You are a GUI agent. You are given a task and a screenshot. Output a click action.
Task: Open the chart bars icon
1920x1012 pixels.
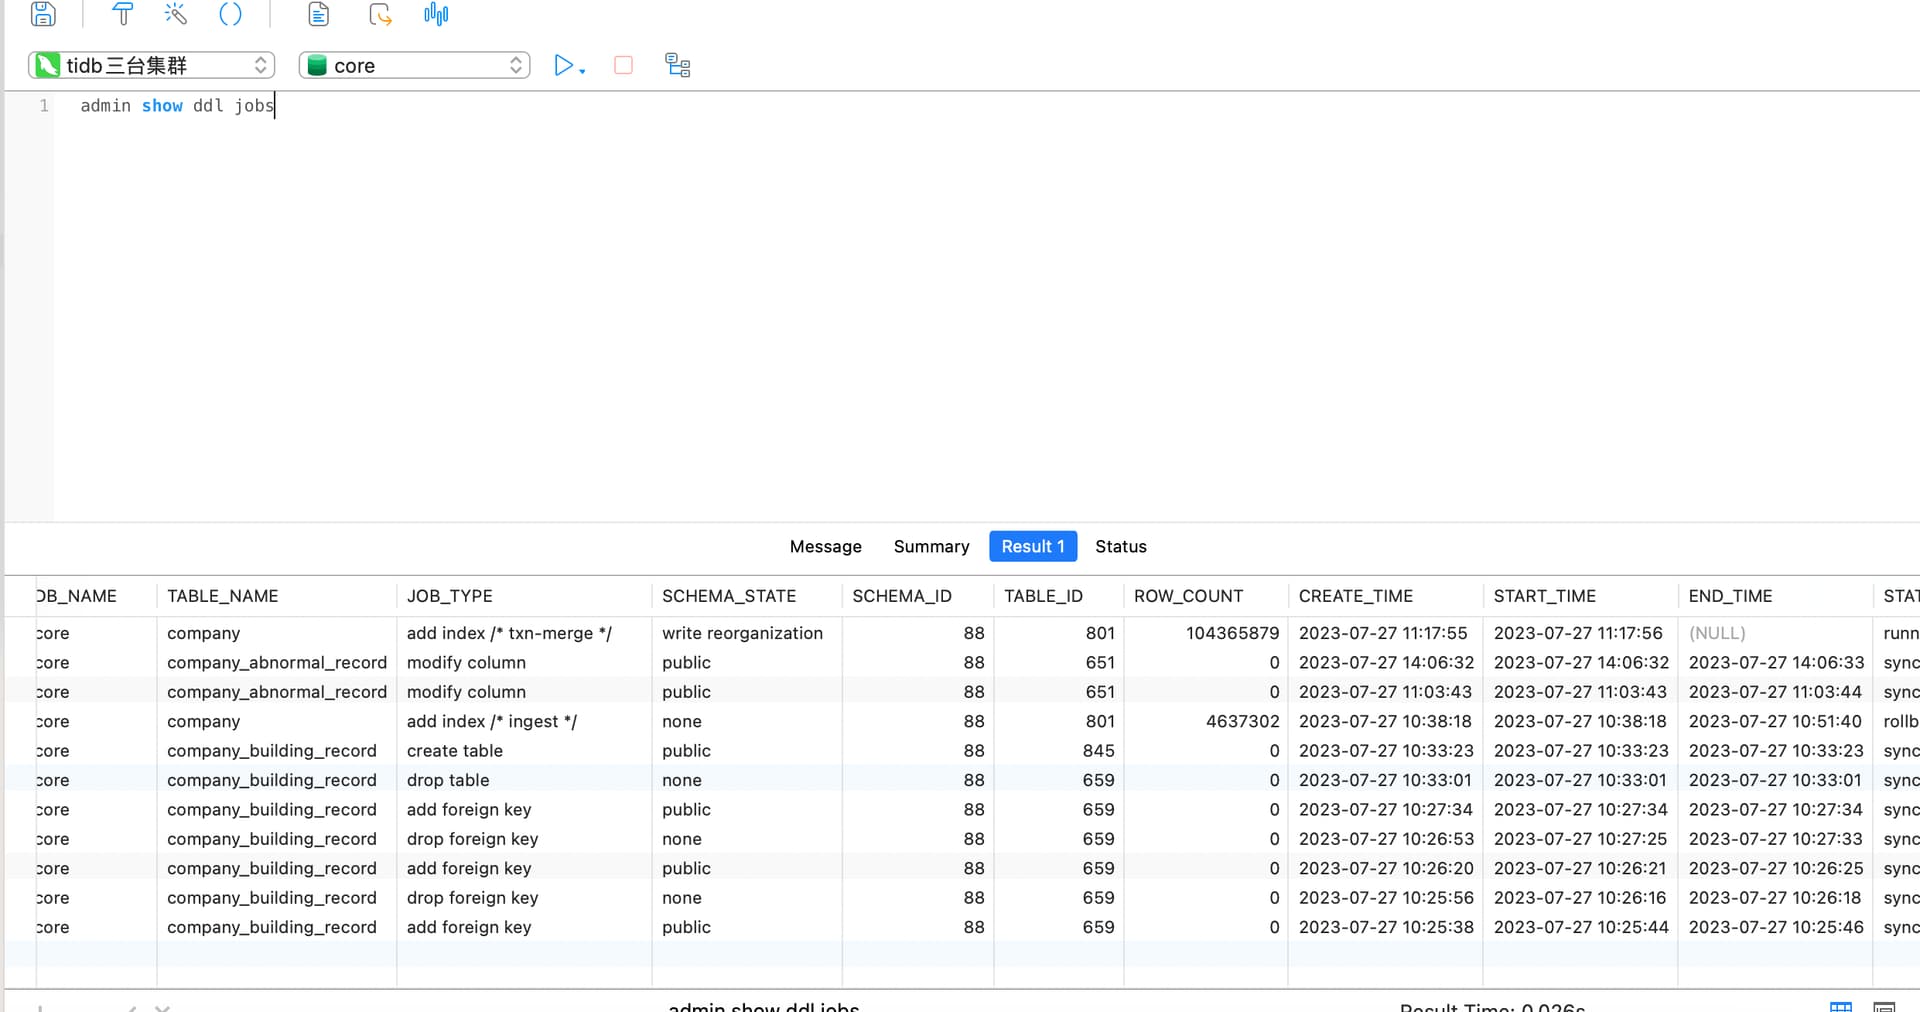[436, 14]
